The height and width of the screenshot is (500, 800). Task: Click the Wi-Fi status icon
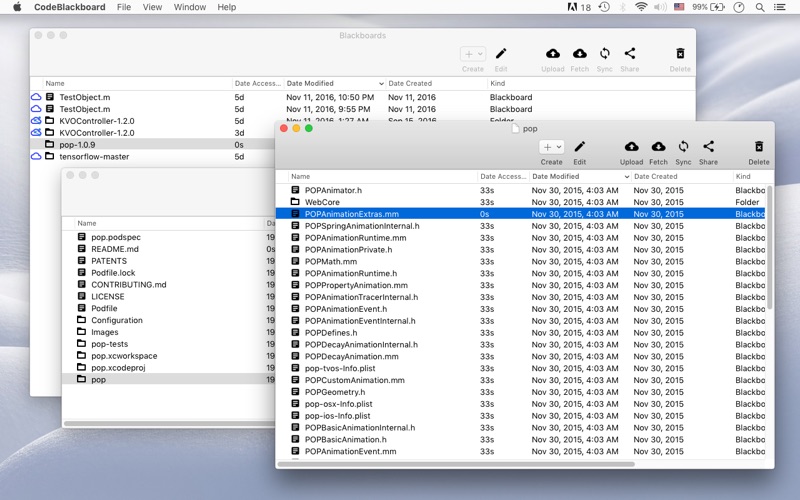point(641,7)
